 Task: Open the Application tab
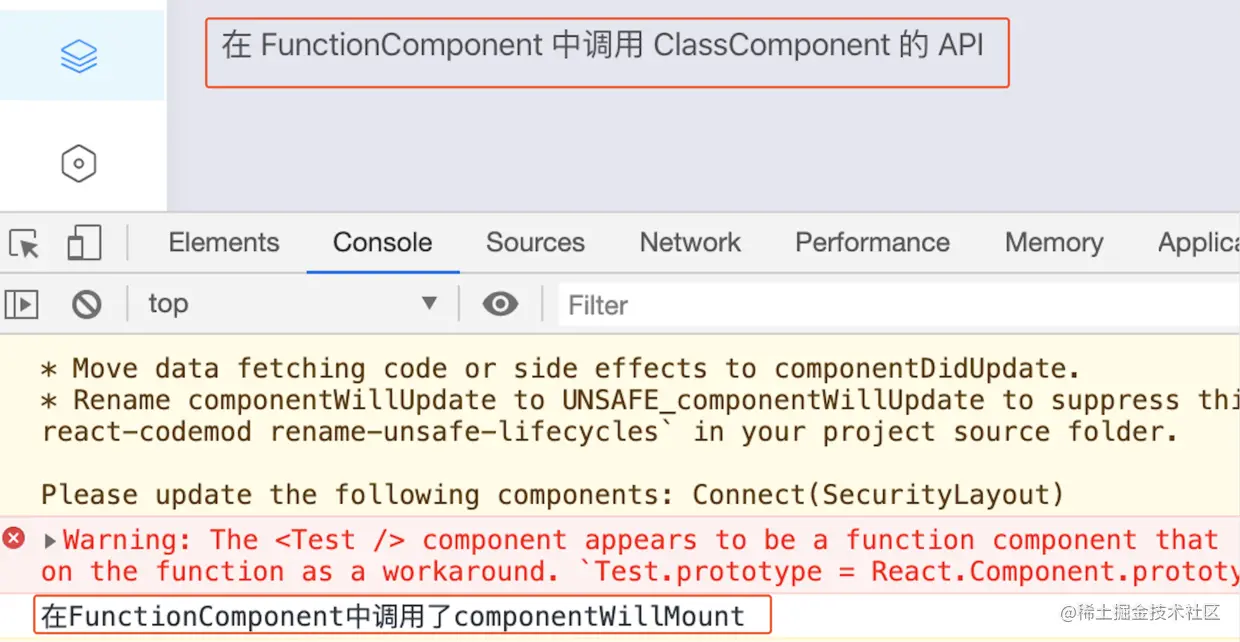click(1198, 242)
